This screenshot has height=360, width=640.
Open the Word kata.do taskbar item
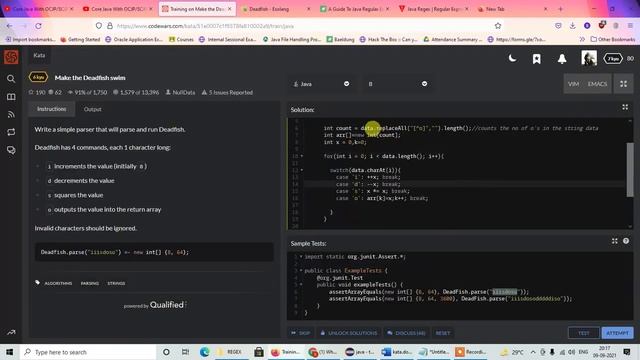tap(397, 352)
